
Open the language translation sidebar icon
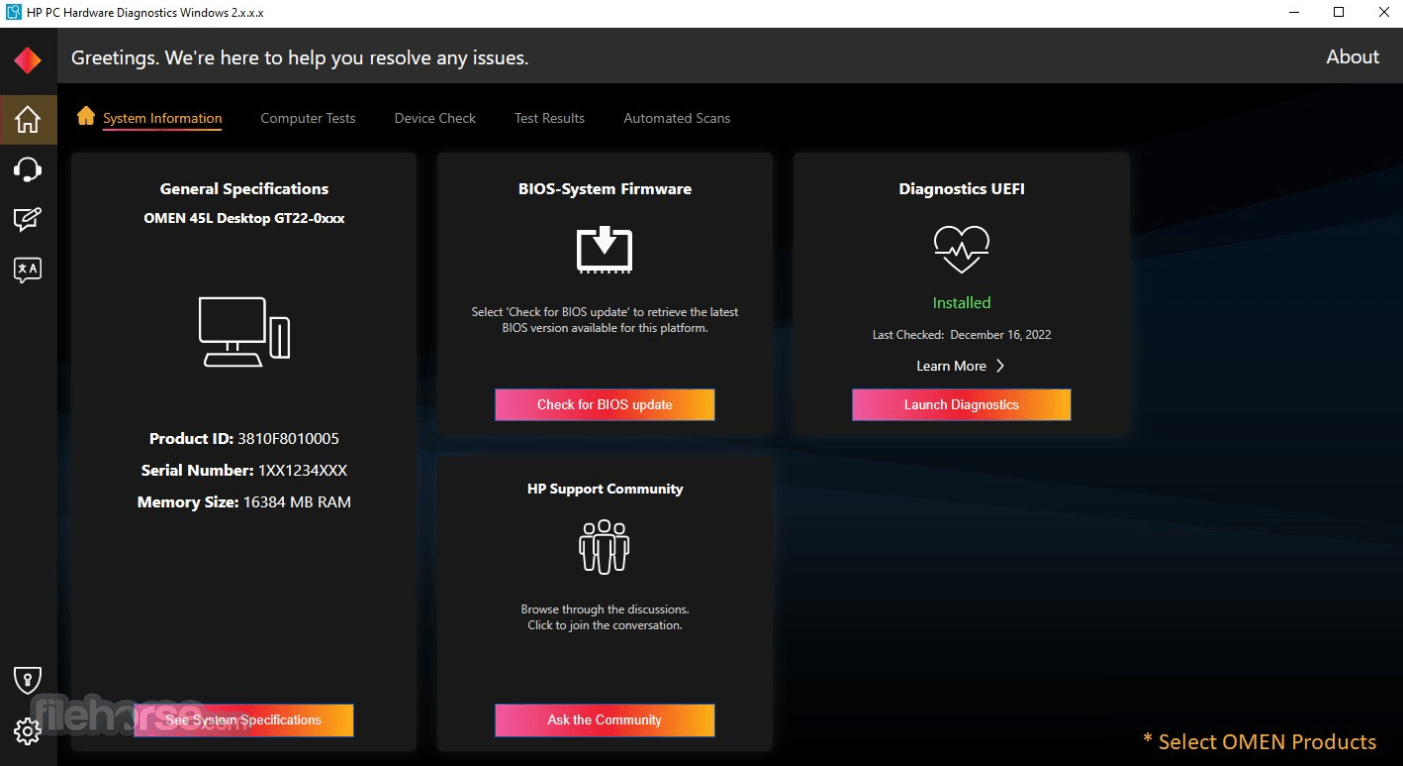27,269
